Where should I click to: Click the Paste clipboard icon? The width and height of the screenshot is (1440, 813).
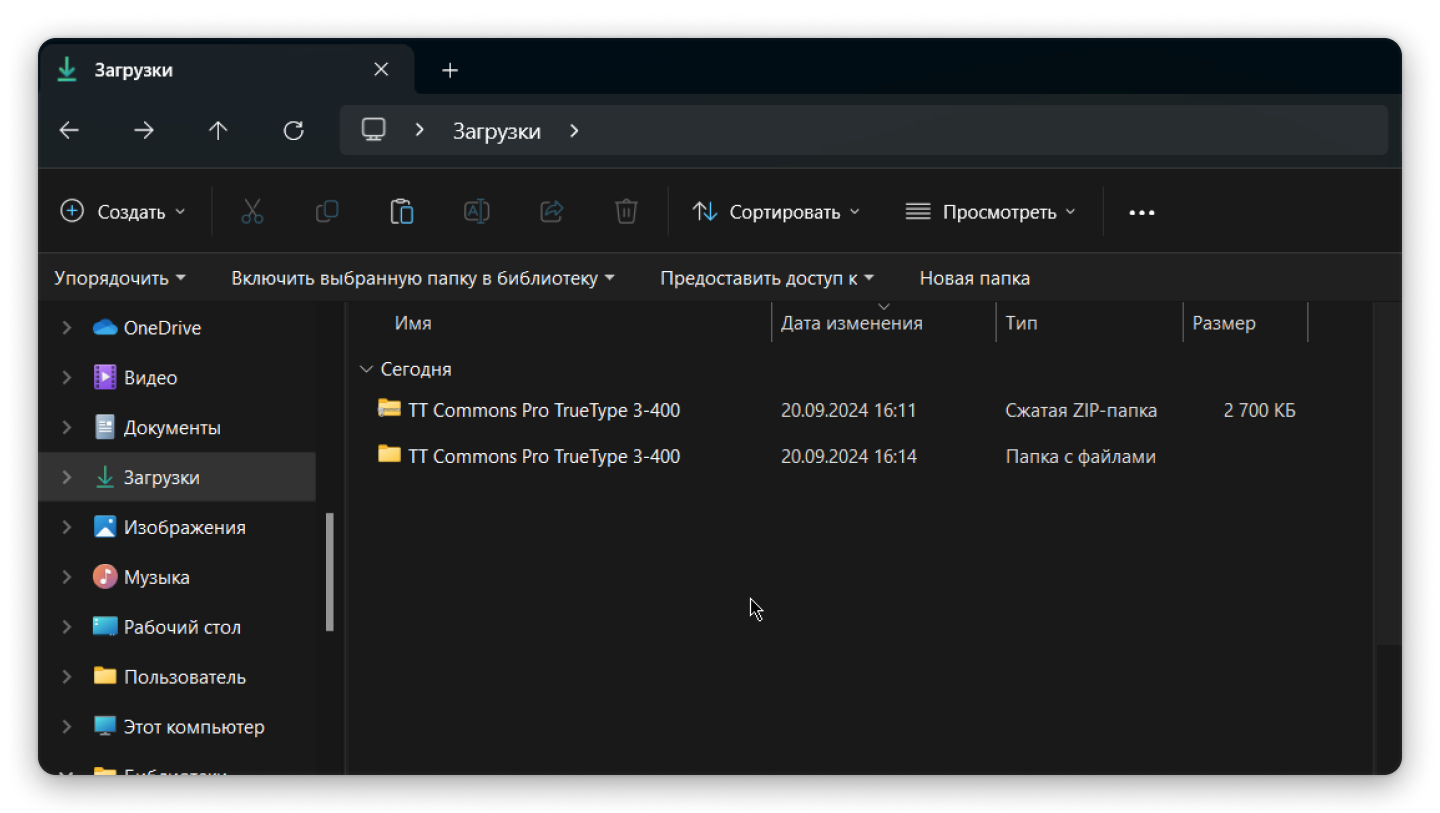(402, 211)
